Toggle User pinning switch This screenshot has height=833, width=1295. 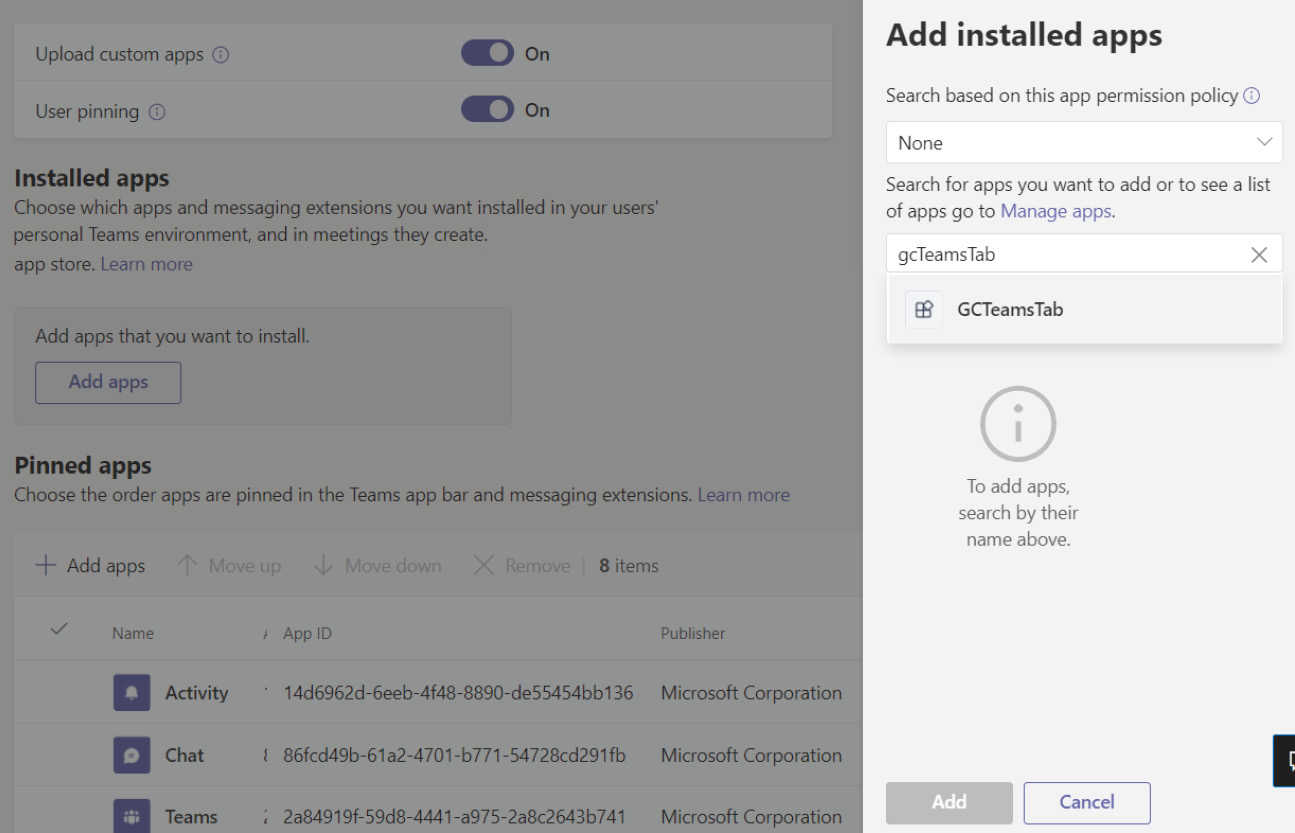[487, 109]
